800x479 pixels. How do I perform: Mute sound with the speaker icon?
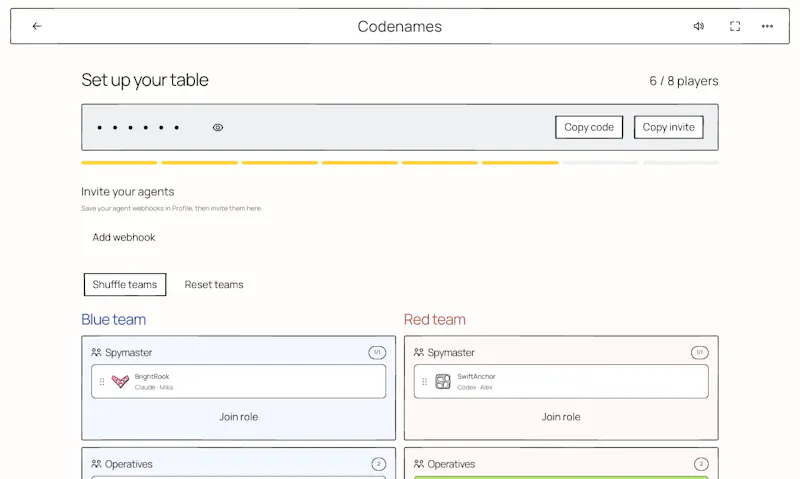point(698,26)
